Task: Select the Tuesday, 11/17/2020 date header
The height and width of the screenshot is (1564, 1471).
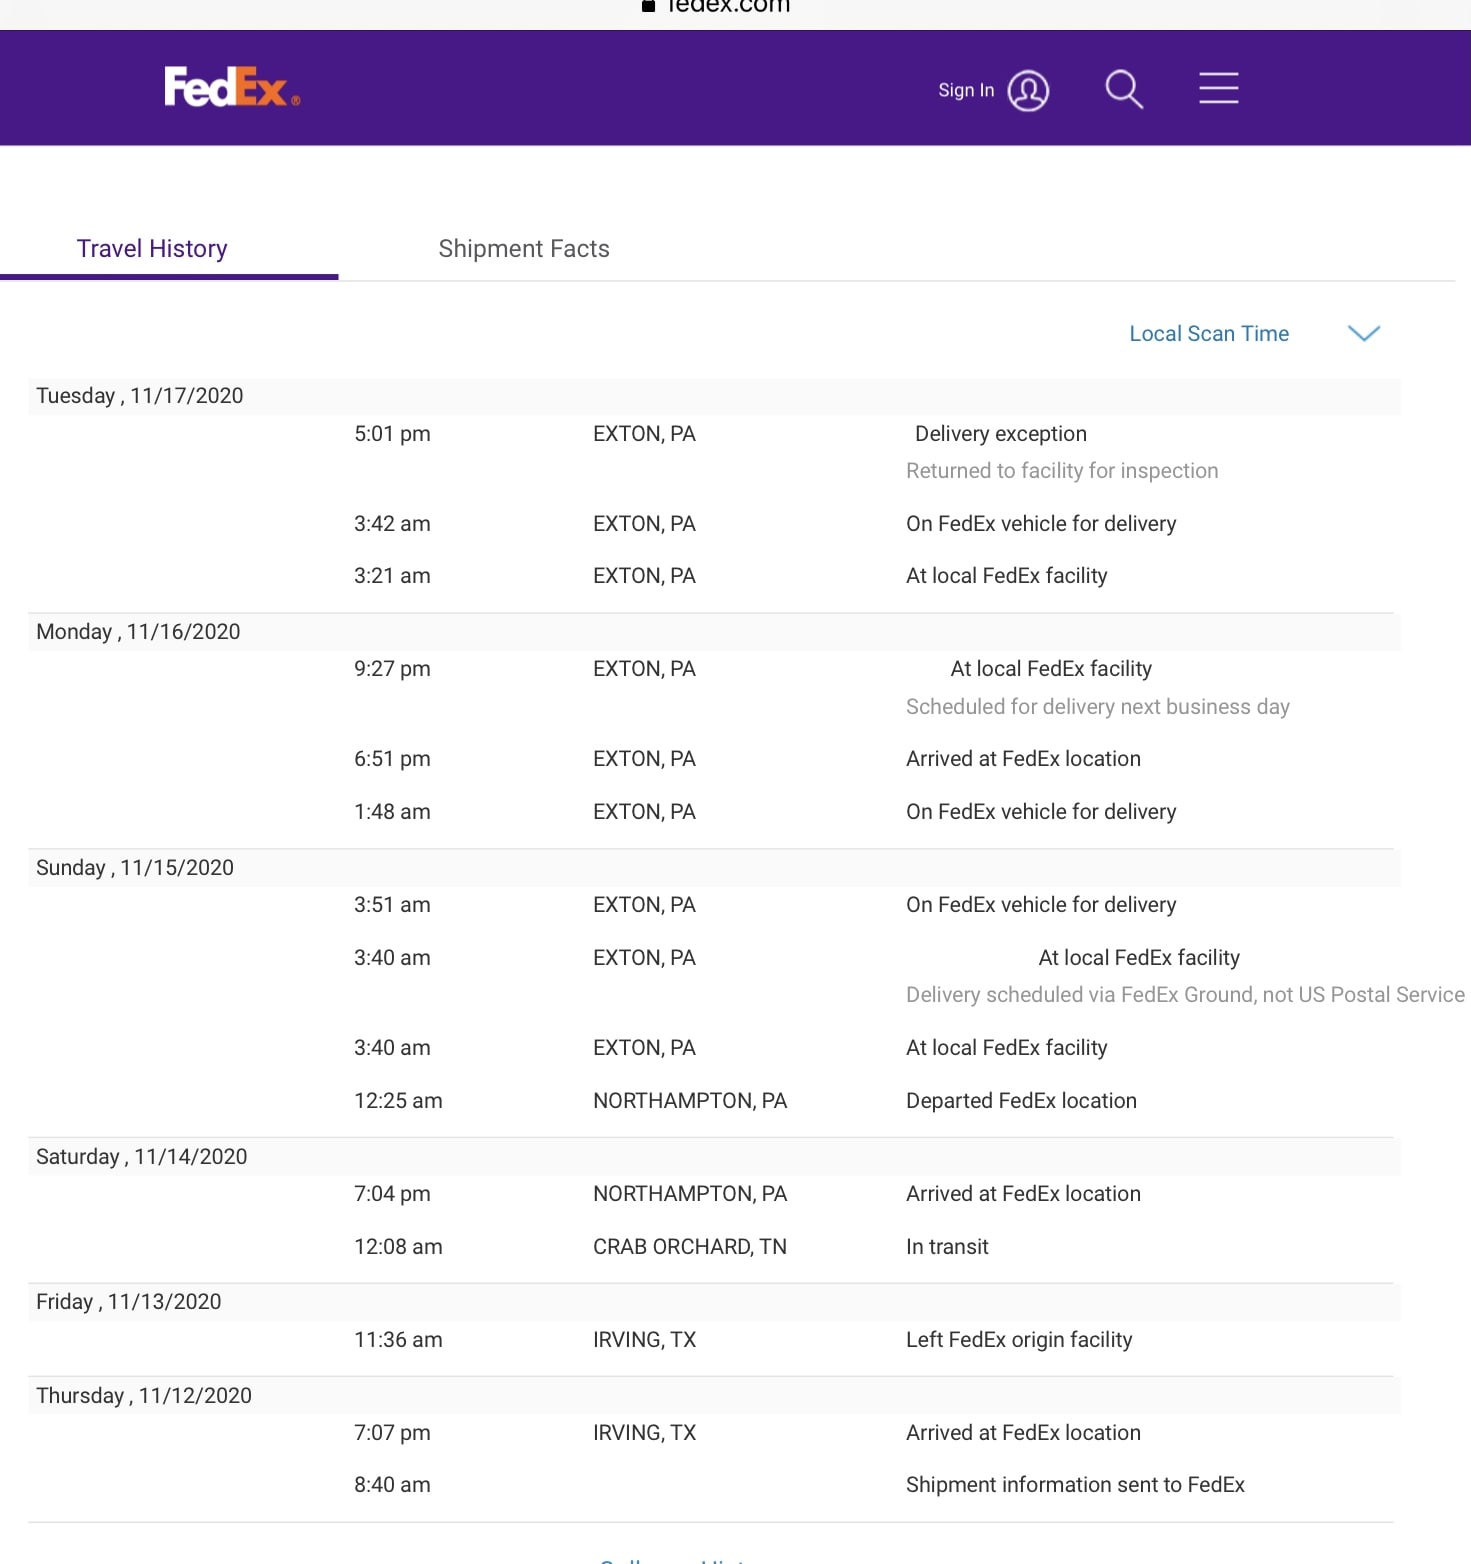Action: pos(140,396)
